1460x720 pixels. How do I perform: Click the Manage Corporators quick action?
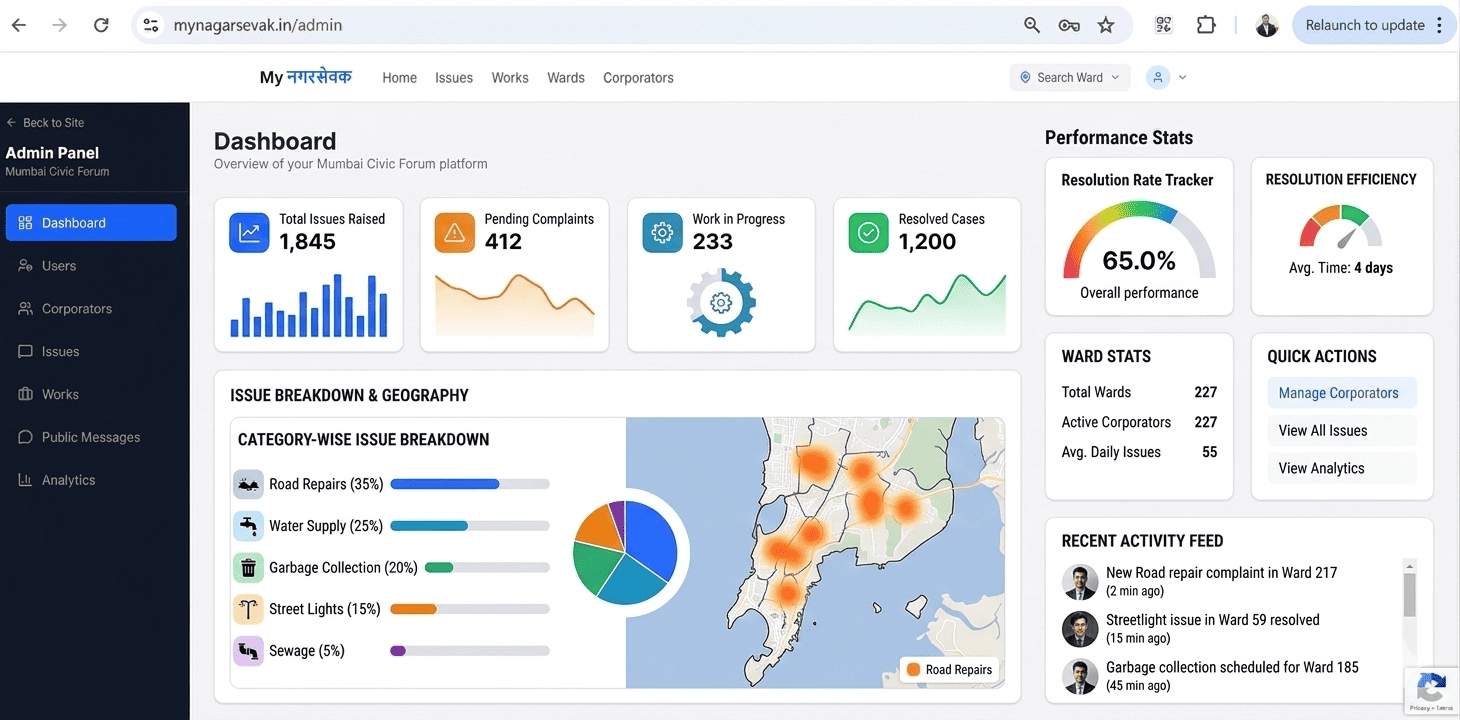click(1340, 393)
